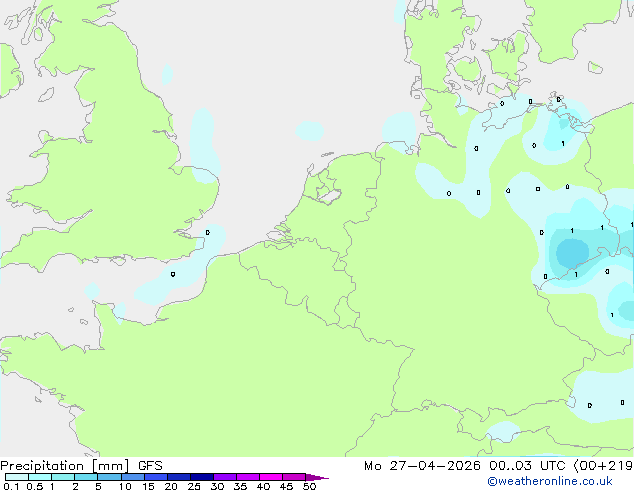The image size is (634, 490).
Task: Click the 15 to 20 mm legend swatch
Action: (155, 477)
